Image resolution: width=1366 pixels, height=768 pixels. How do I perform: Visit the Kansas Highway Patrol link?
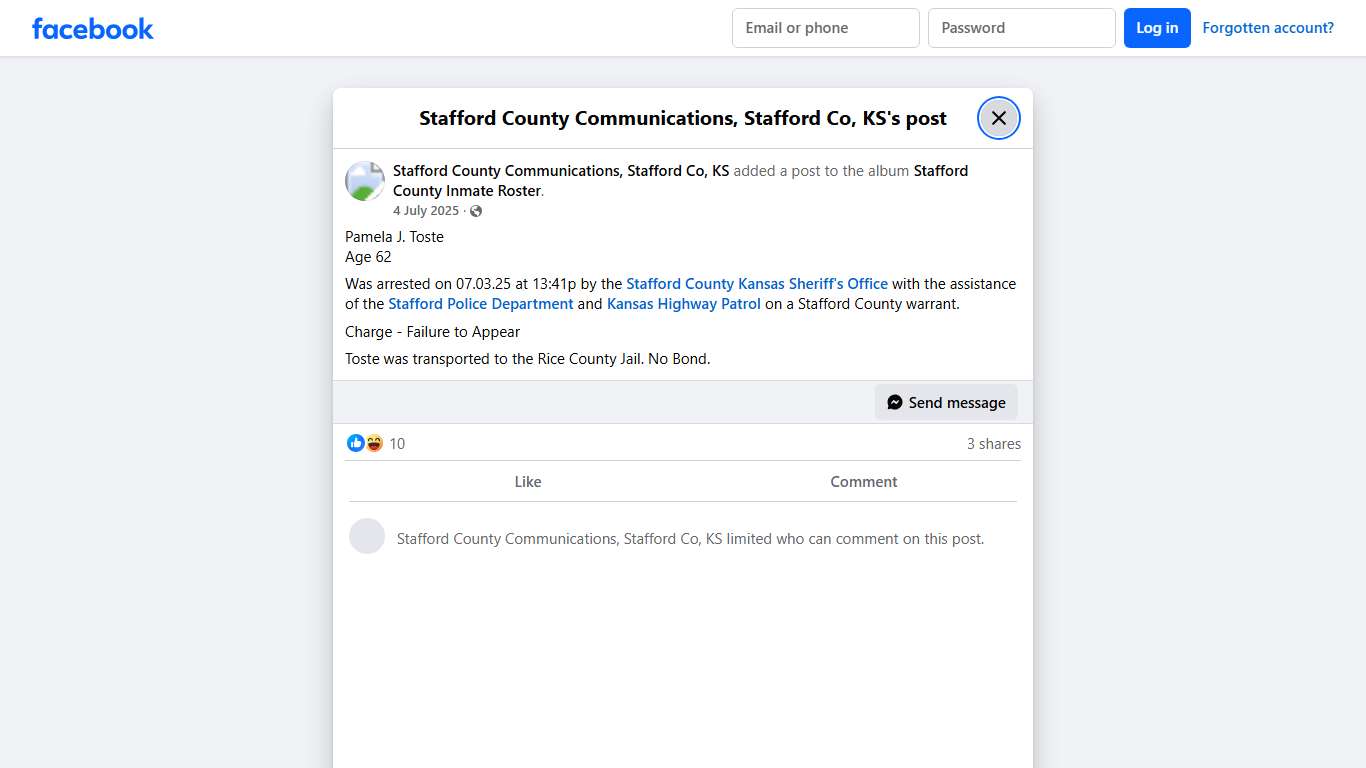(x=684, y=304)
